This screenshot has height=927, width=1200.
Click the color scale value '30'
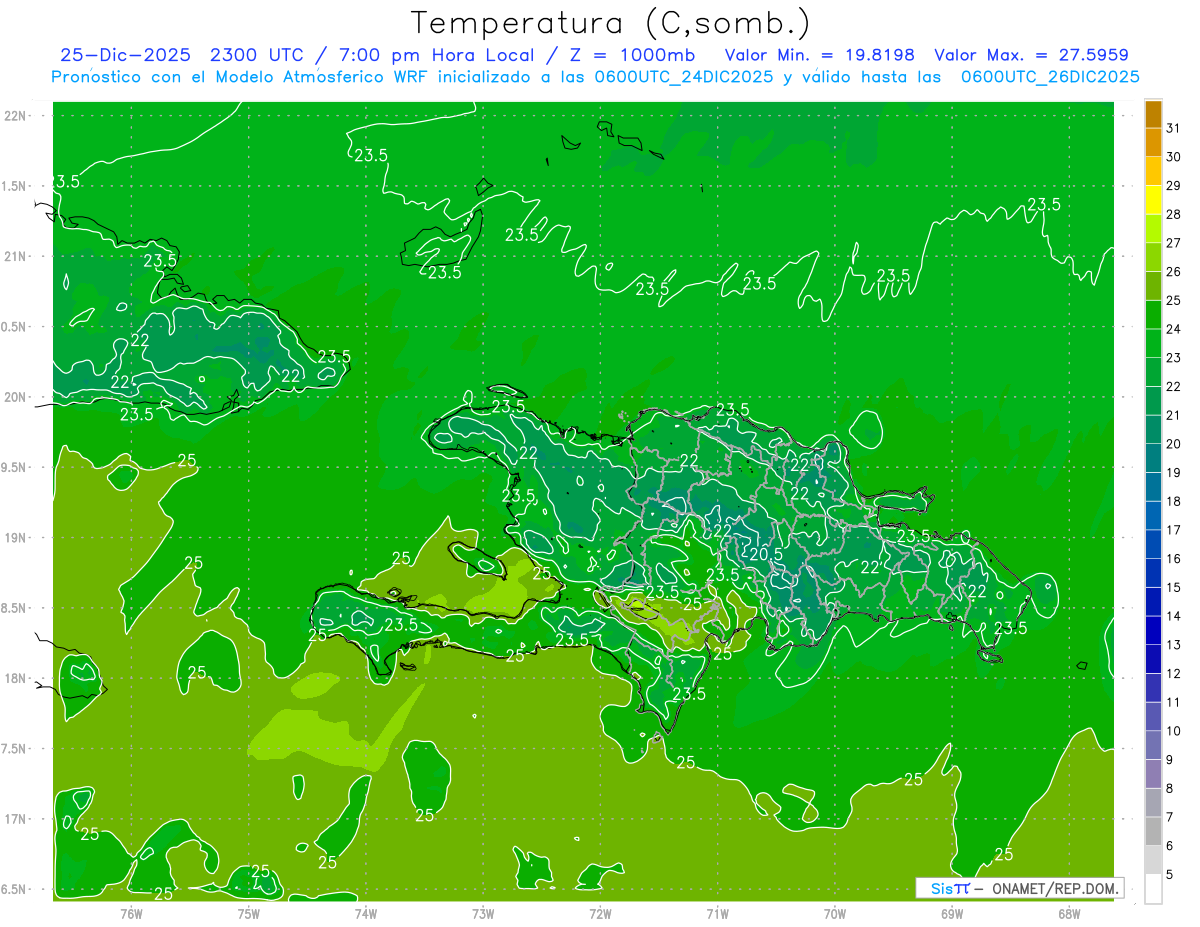(x=1173, y=157)
